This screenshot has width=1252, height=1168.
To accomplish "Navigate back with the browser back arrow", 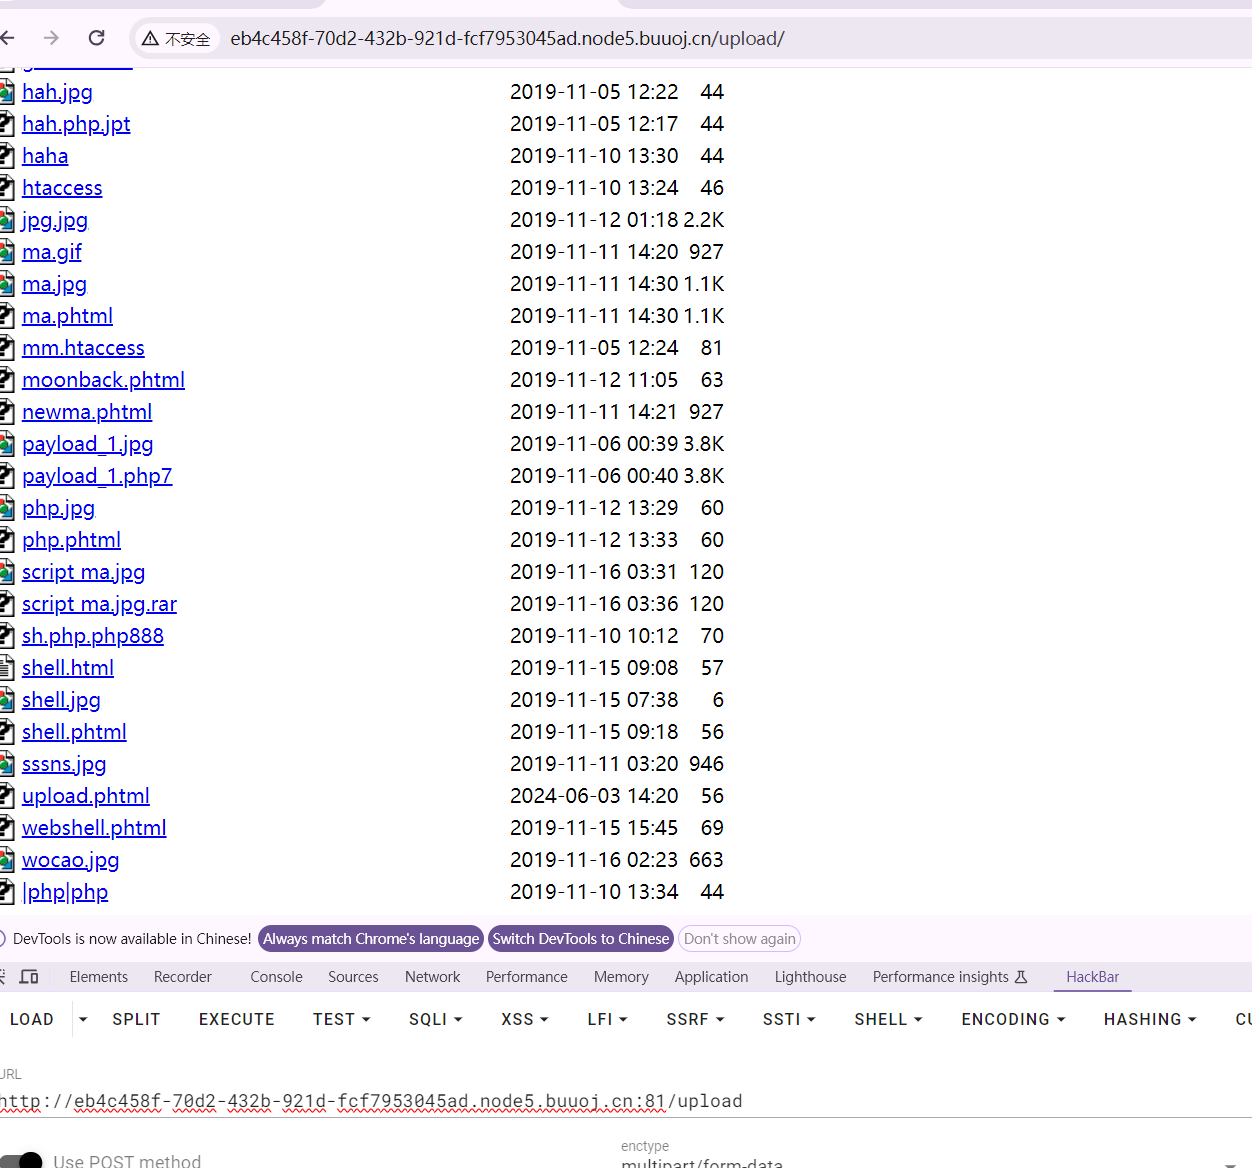I will coord(9,38).
